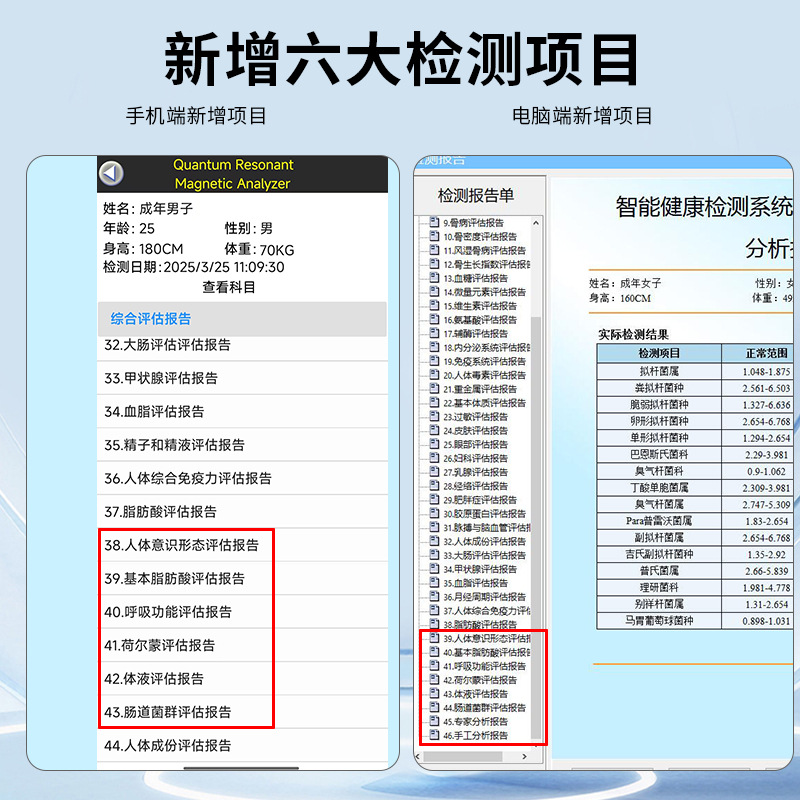Select 38.脂肪酸评估报告 in PC tree
The height and width of the screenshot is (800, 800).
point(480,624)
